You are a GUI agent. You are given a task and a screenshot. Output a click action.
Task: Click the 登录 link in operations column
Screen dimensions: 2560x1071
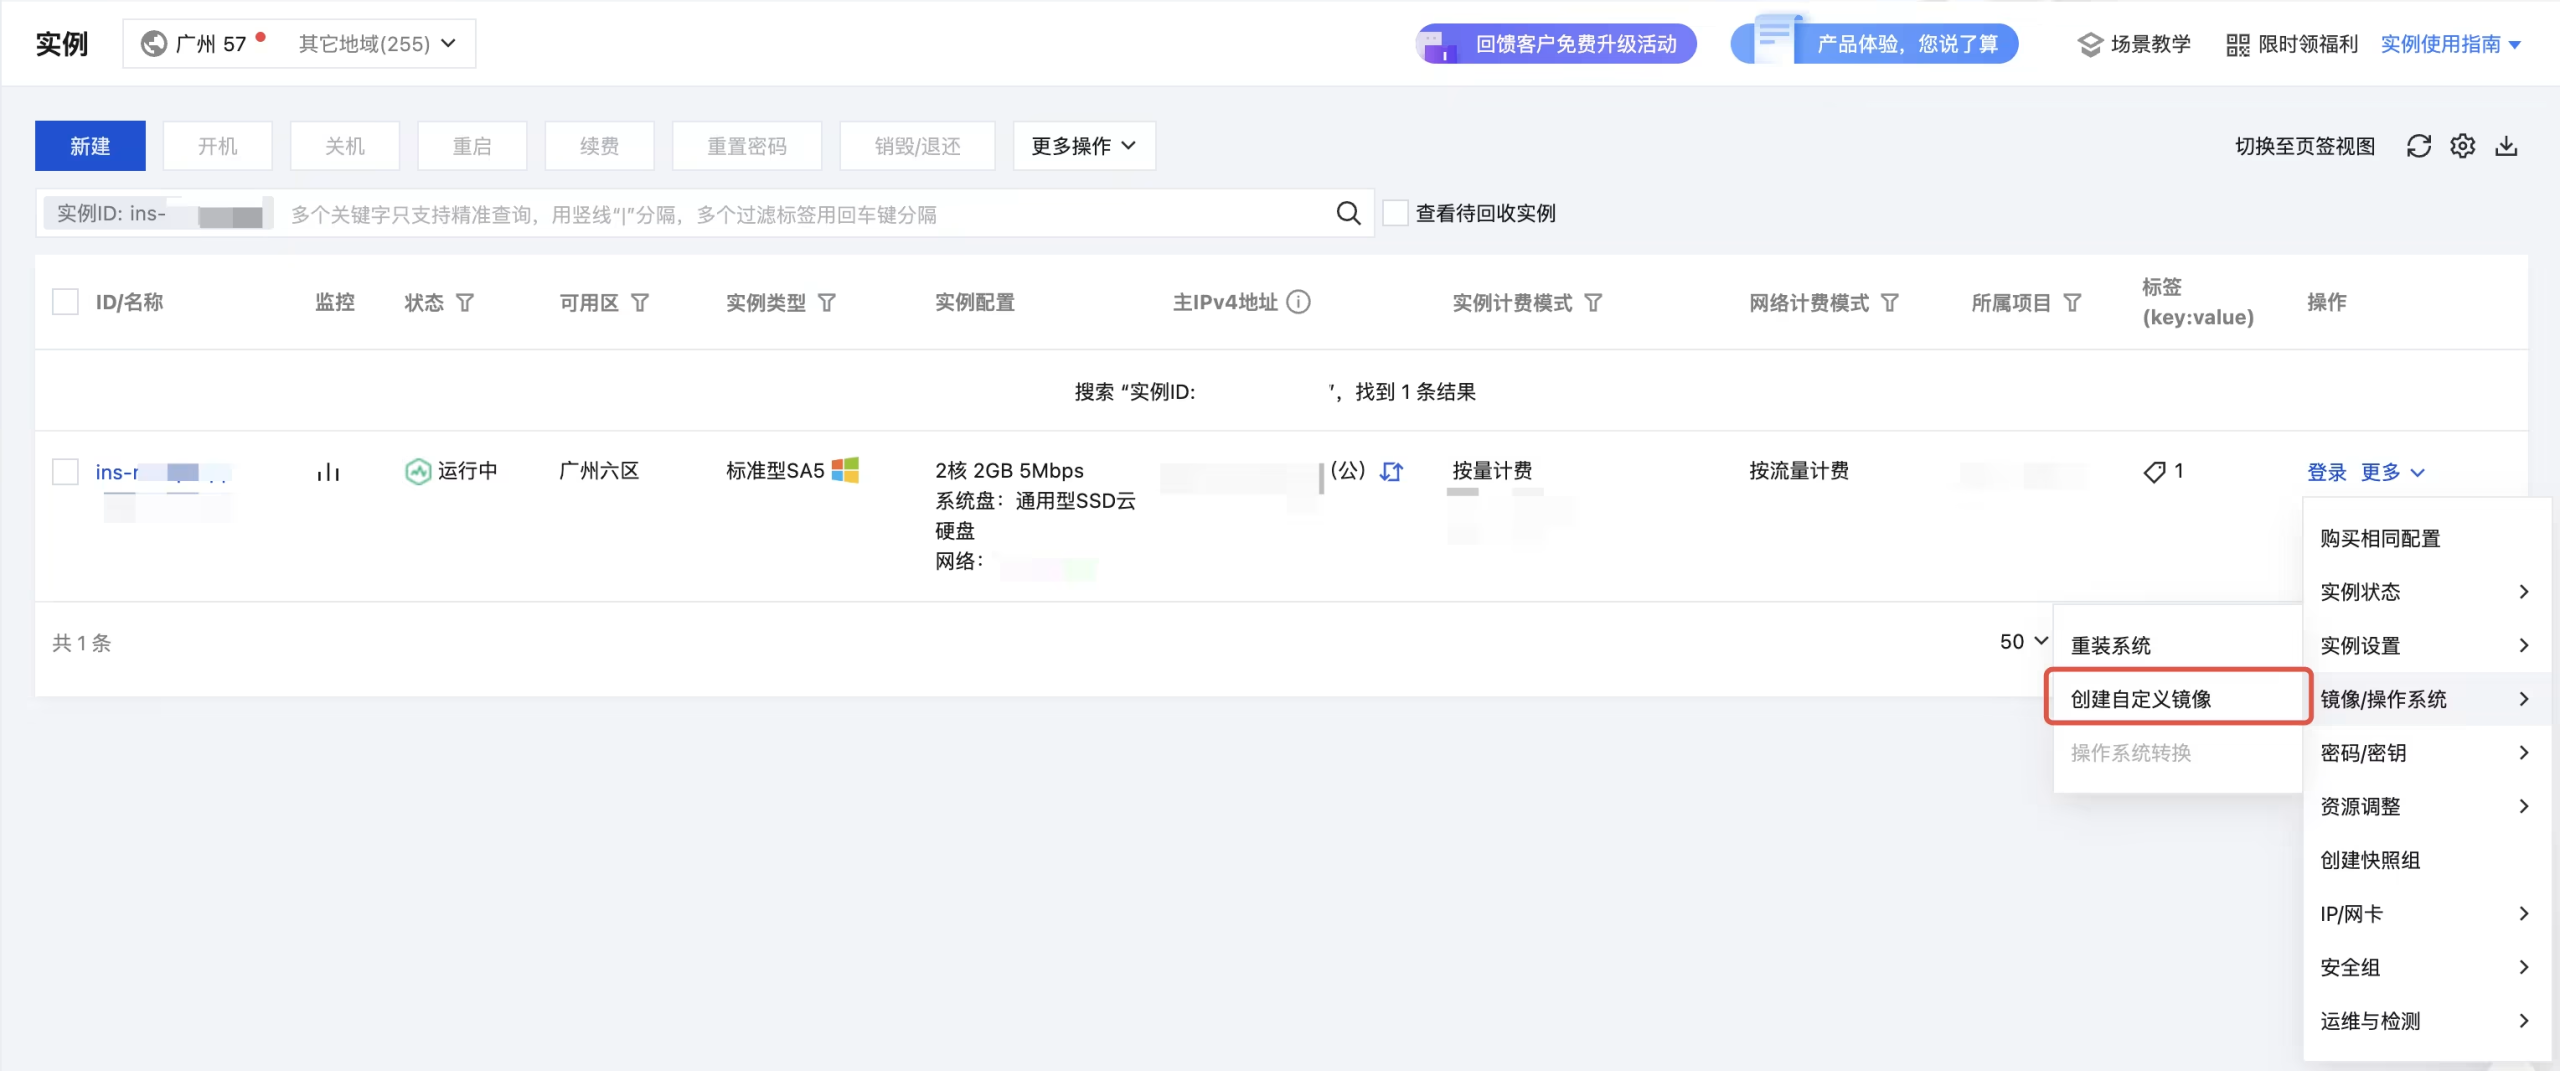coord(2326,472)
